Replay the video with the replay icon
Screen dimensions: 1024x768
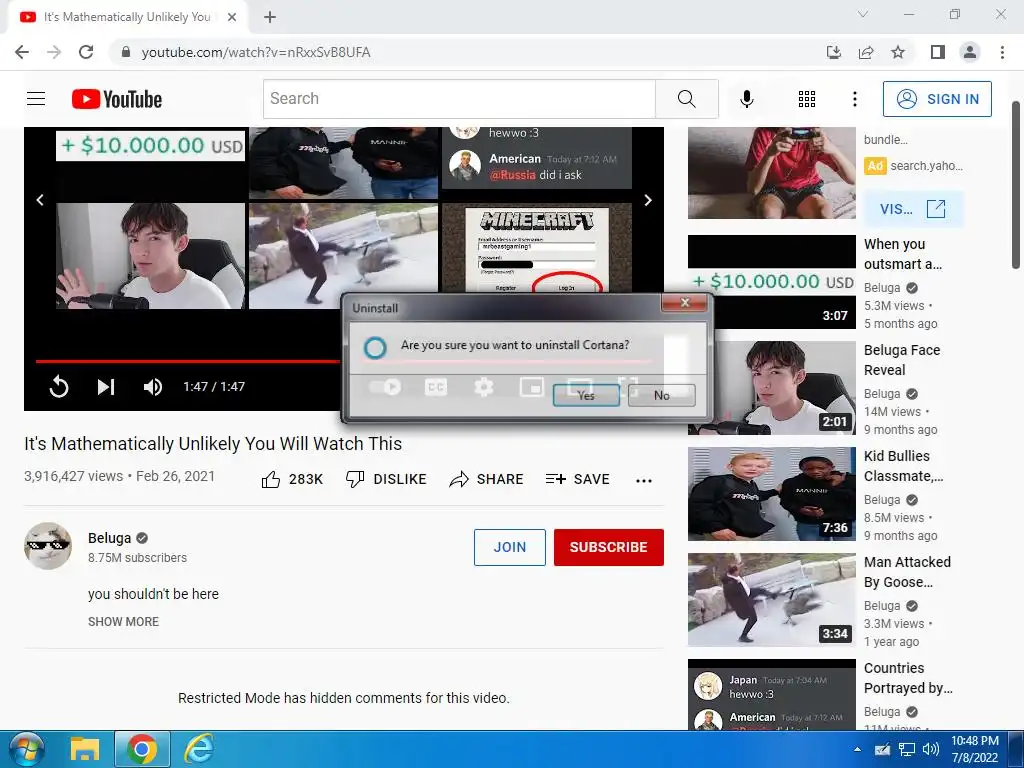click(x=59, y=387)
